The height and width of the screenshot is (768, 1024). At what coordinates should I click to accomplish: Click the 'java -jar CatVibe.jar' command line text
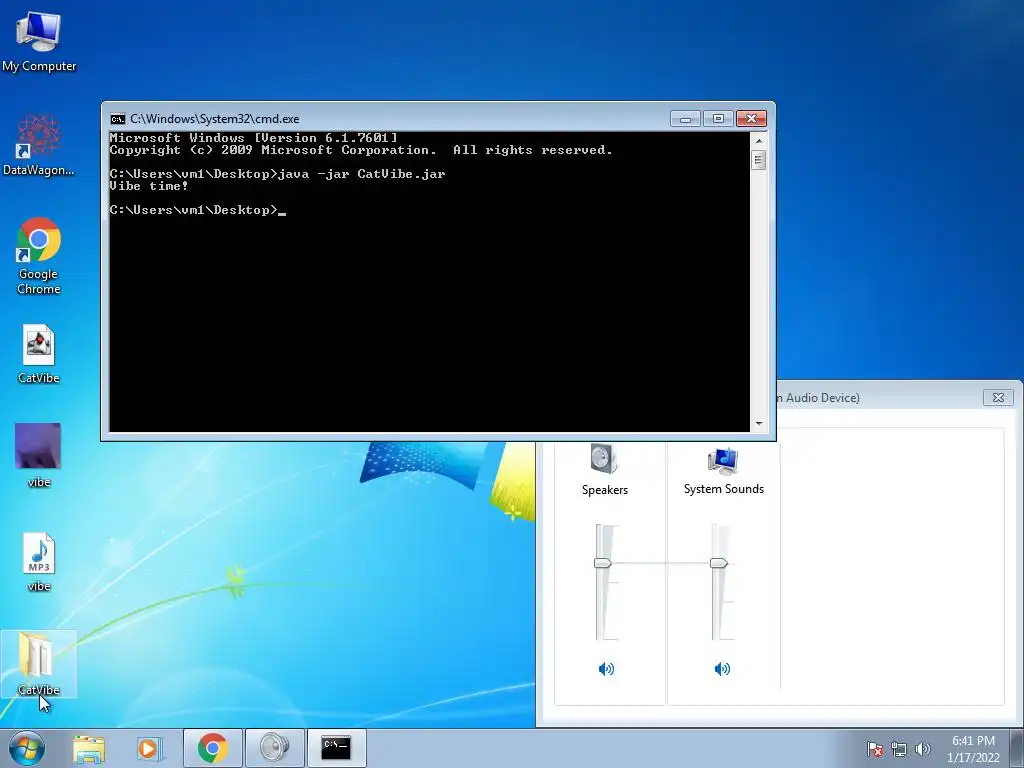click(x=362, y=174)
